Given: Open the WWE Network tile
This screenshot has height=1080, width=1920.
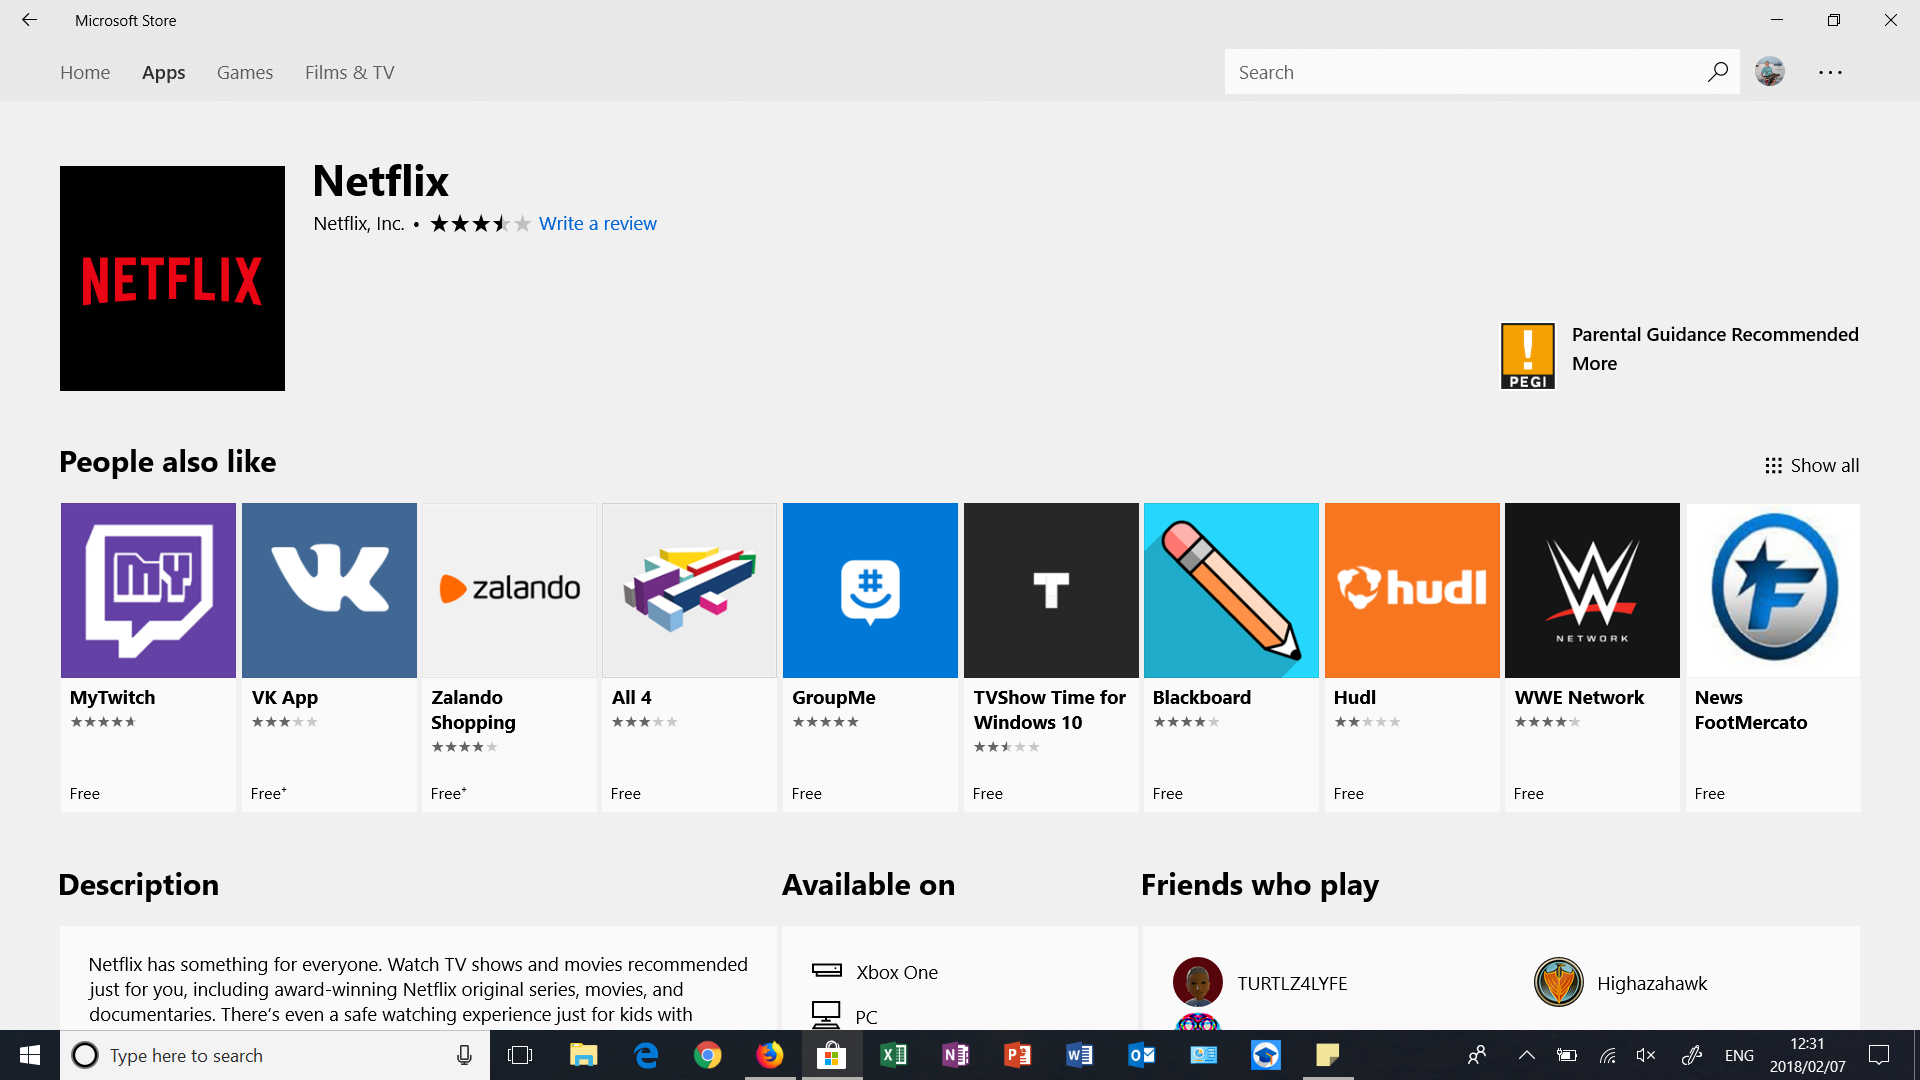Looking at the screenshot, I should pos(1592,656).
